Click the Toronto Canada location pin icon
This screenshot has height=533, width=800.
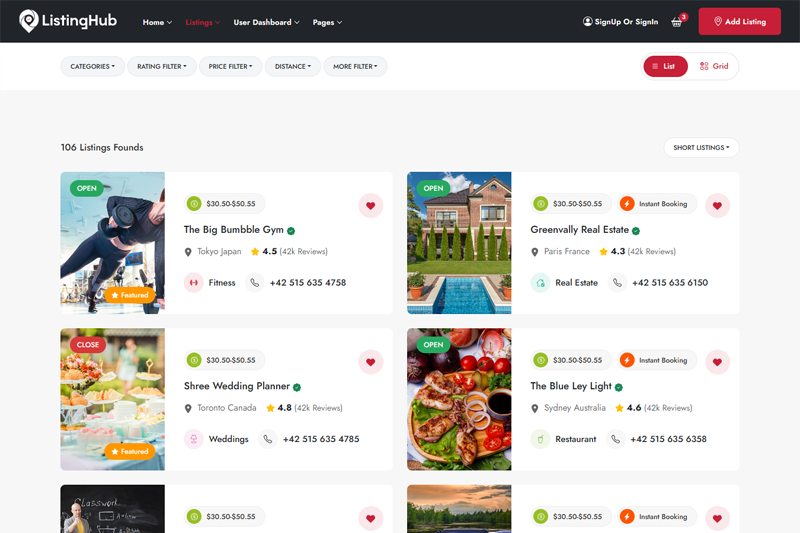[188, 409]
